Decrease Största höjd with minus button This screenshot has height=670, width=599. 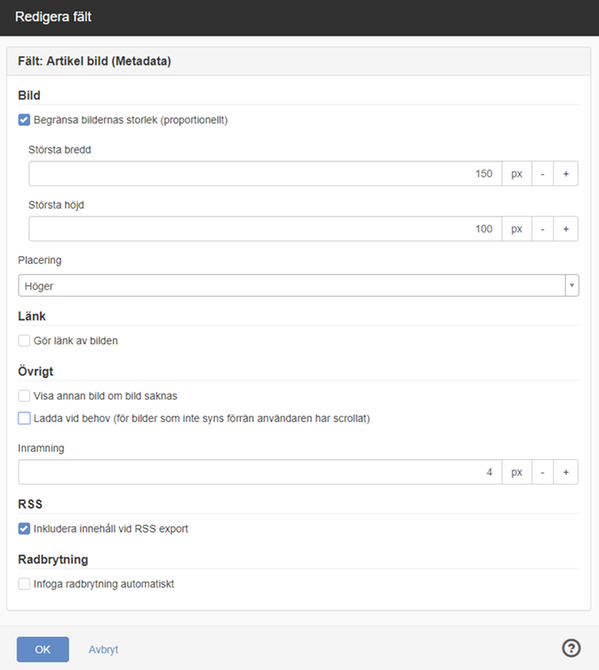(x=543, y=229)
